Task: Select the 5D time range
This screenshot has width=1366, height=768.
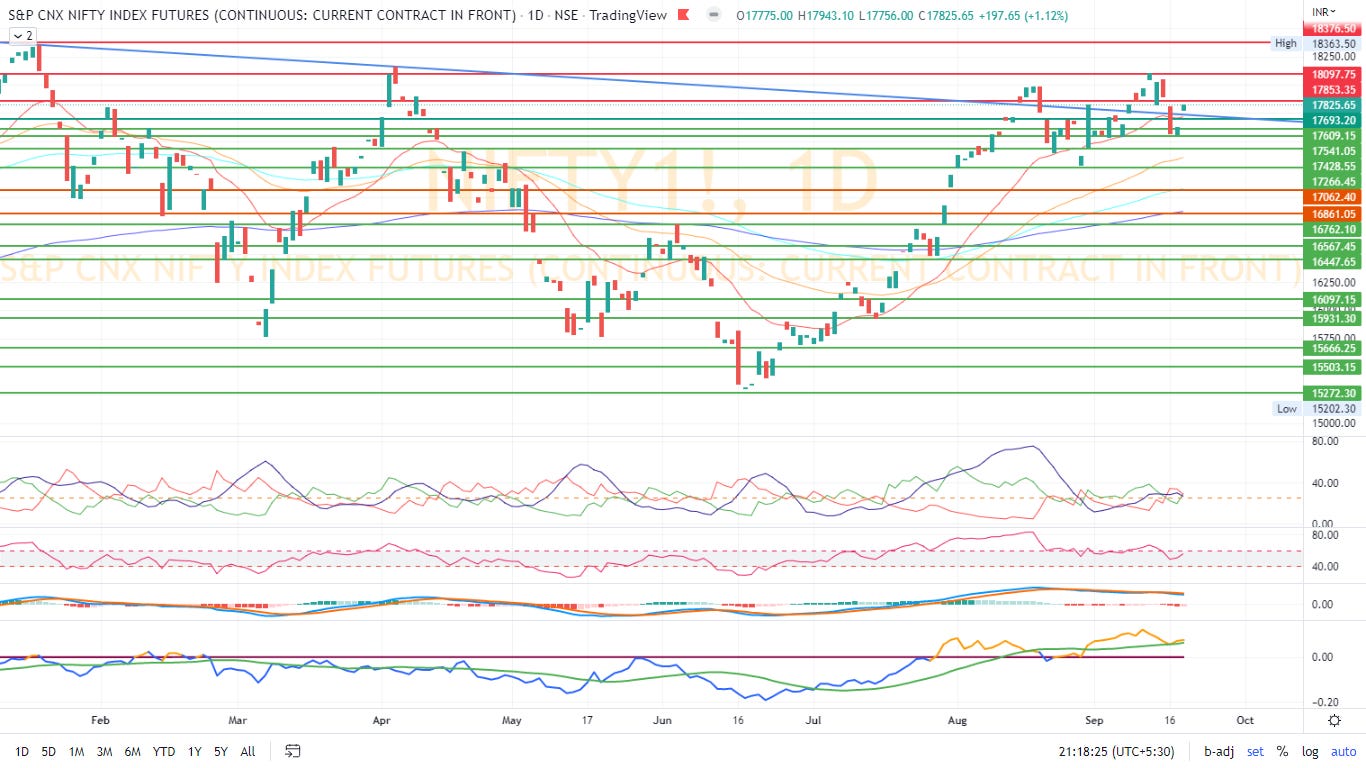Action: pos(48,751)
